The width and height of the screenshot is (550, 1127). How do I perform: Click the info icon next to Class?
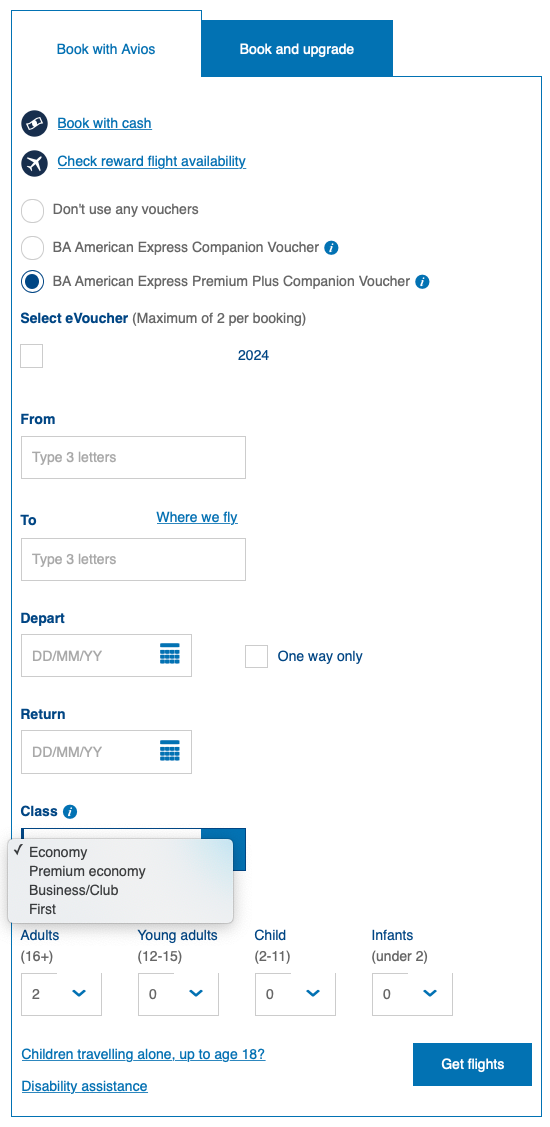pos(70,811)
